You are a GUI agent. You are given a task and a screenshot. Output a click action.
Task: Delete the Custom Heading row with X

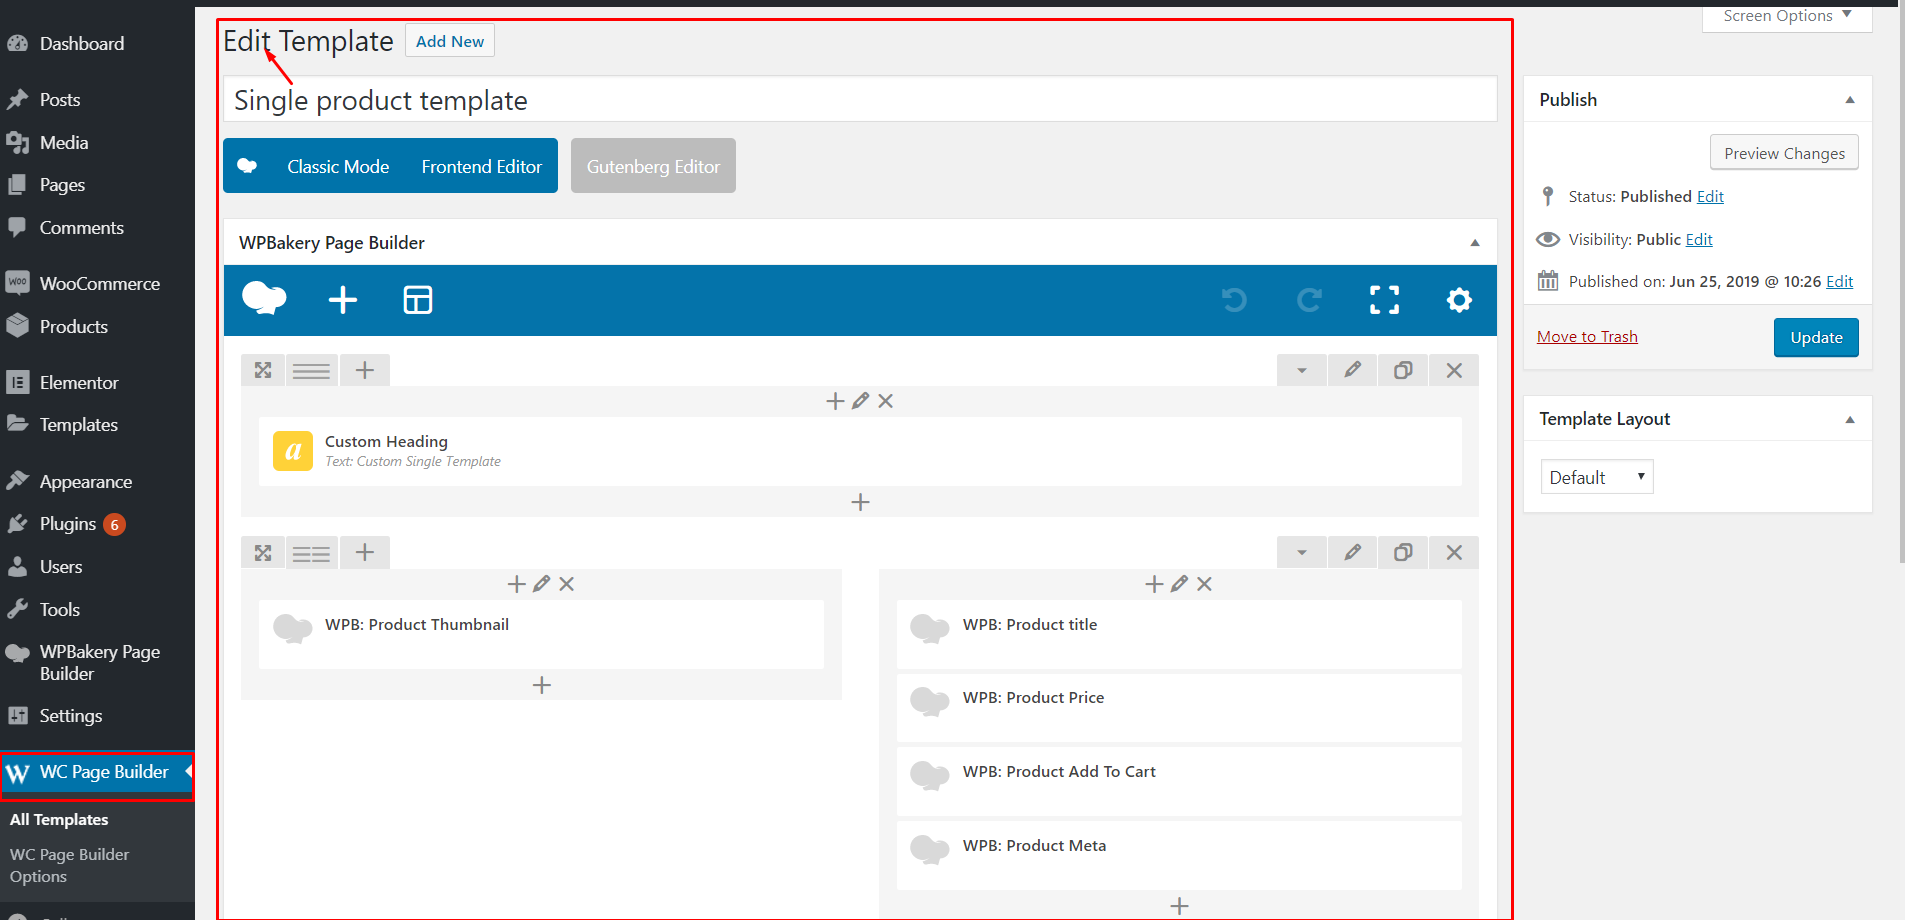coord(1454,370)
